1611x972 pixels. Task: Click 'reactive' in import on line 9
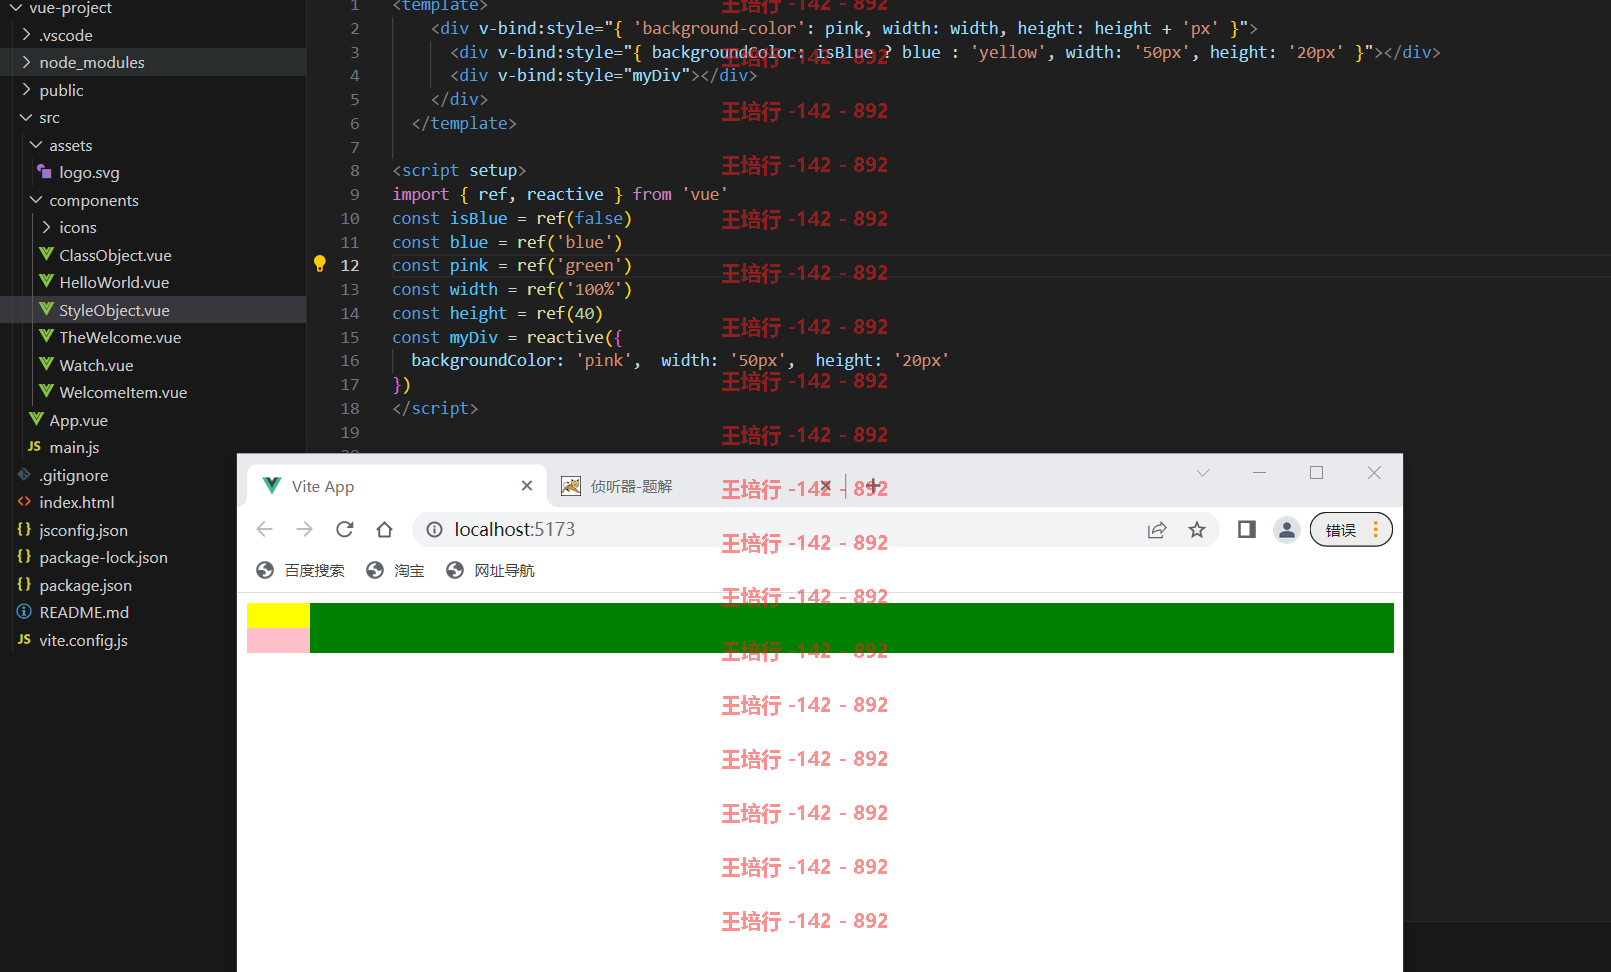click(565, 194)
